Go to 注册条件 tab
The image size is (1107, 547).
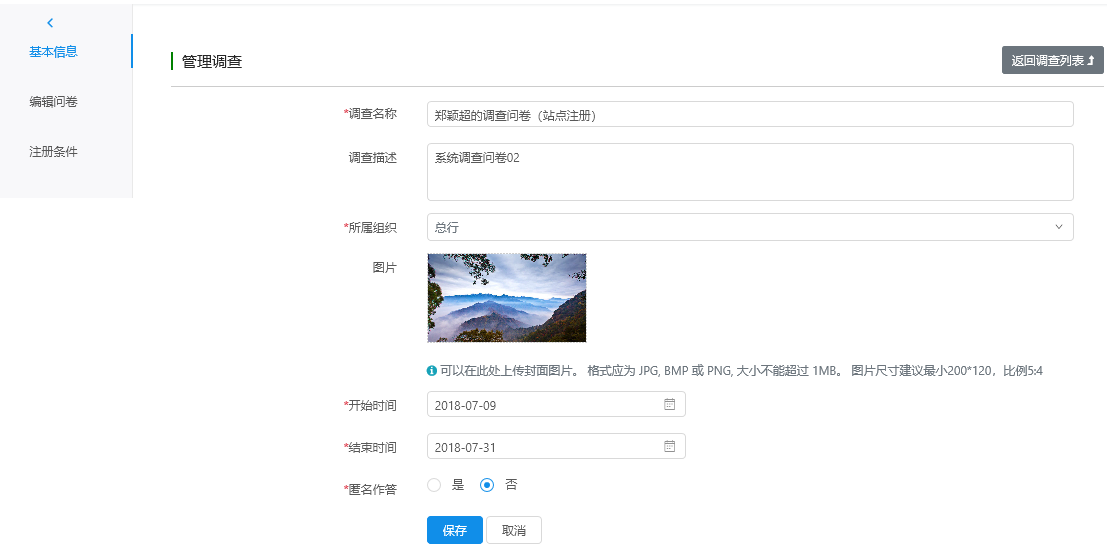(54, 152)
